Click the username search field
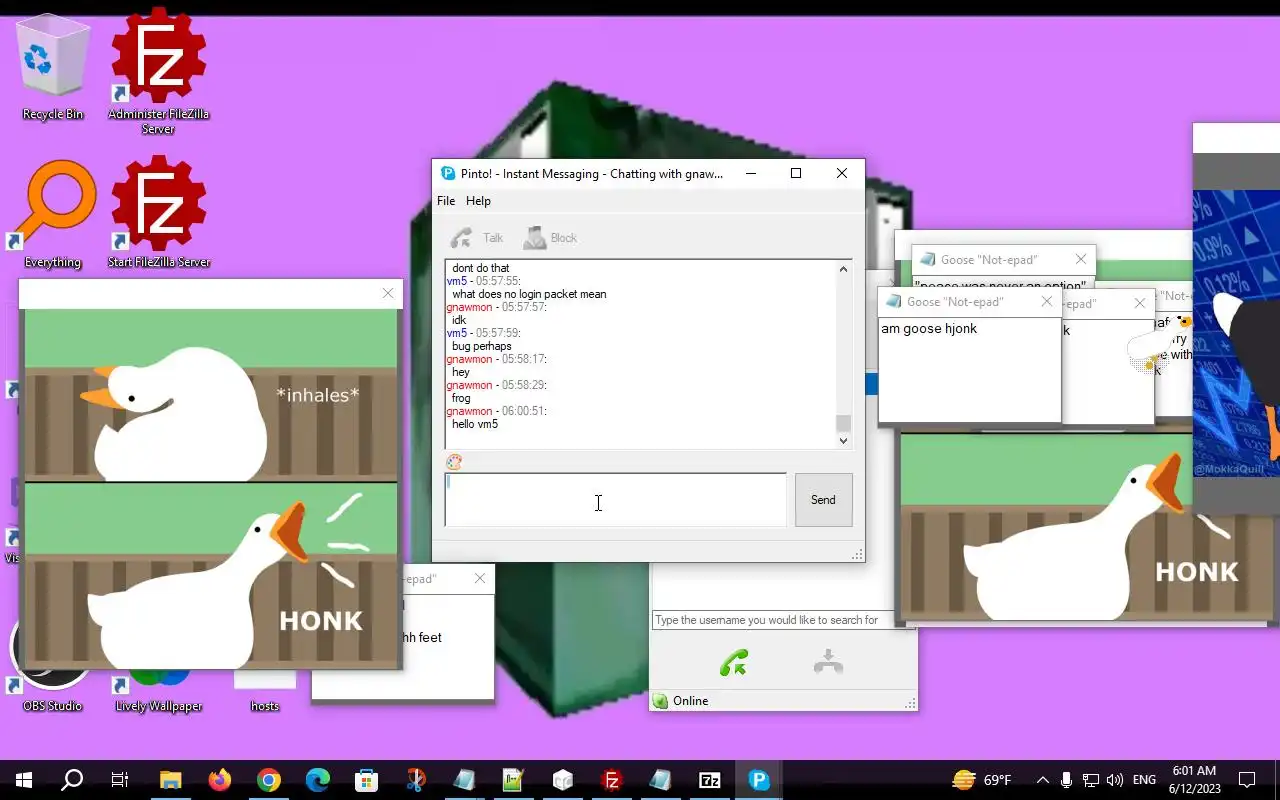 click(x=771, y=620)
